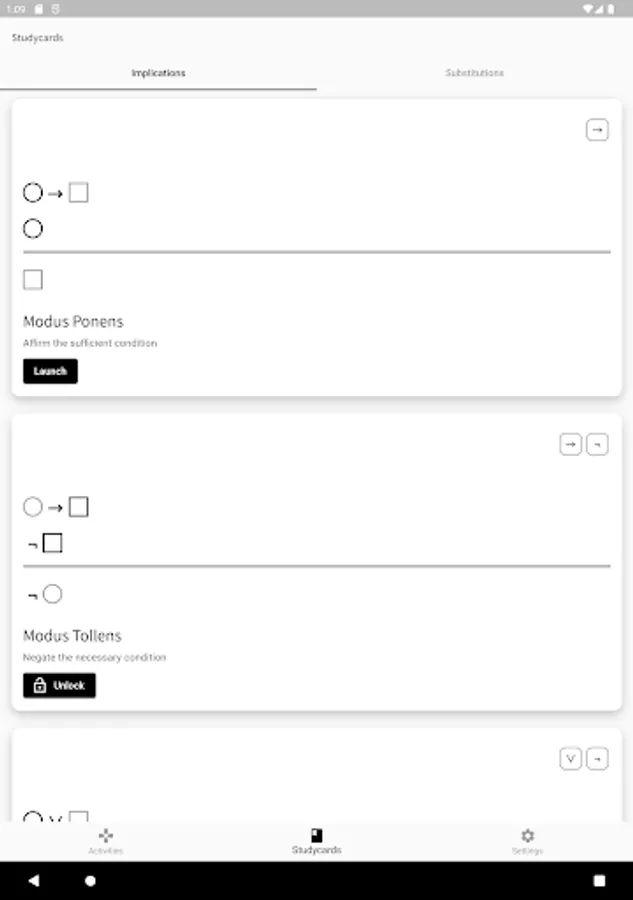
Task: Tap the implication arrow badge on Modus Ponens card
Action: [x=597, y=130]
